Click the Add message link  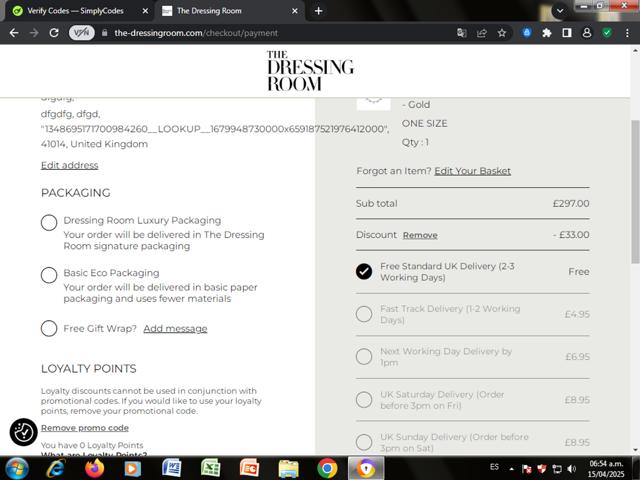175,329
